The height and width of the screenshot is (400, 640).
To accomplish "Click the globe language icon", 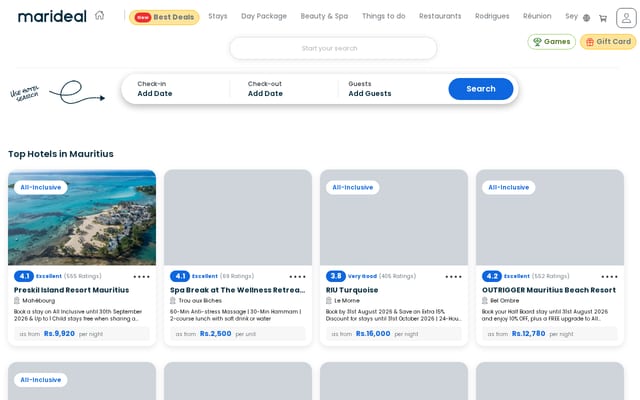I will 586,18.
